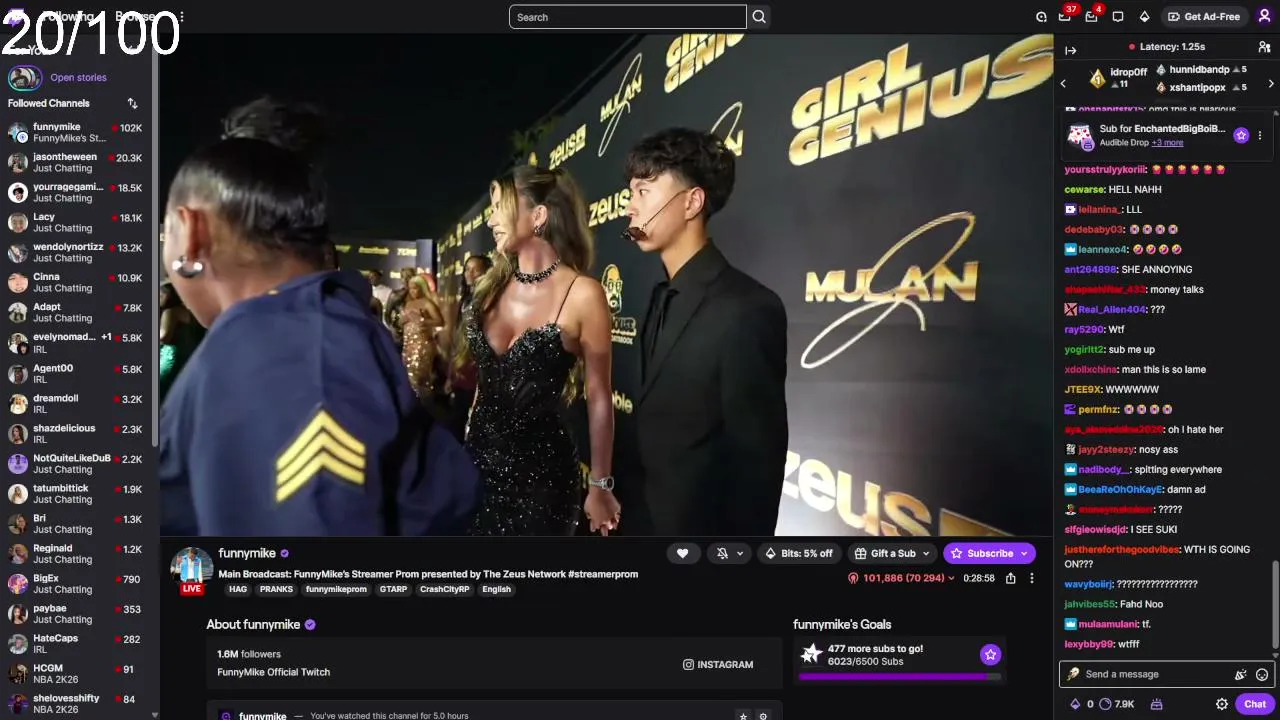Collapse the chat panel with arrow icon
1280x720 pixels.
(1070, 50)
